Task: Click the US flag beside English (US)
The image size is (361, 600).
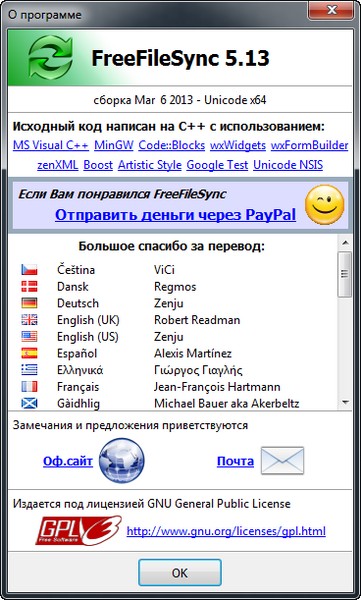Action: click(29, 337)
